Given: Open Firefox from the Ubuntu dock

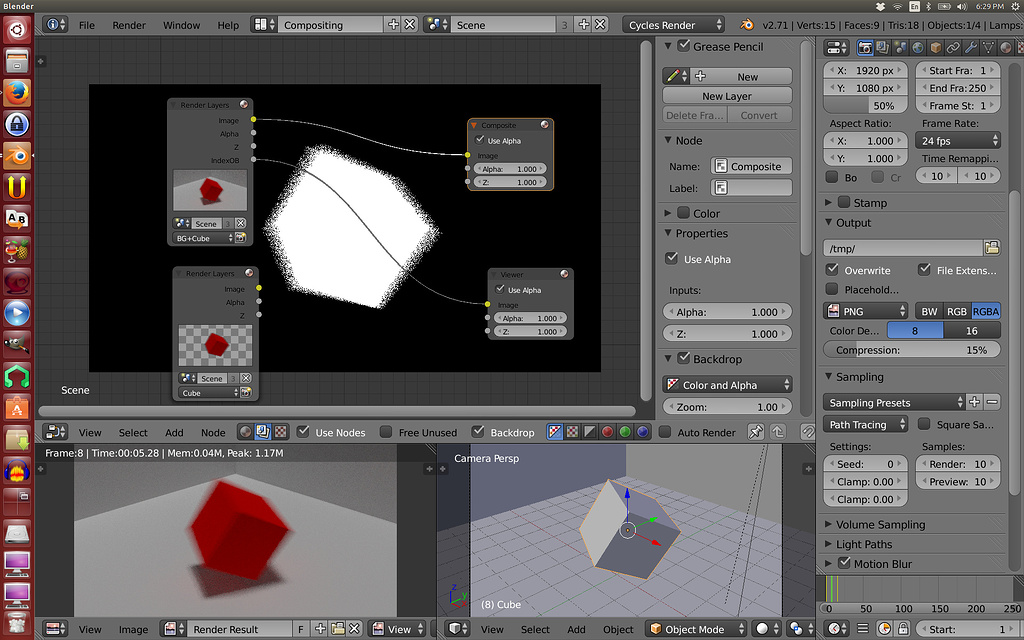Looking at the screenshot, I should (x=17, y=91).
